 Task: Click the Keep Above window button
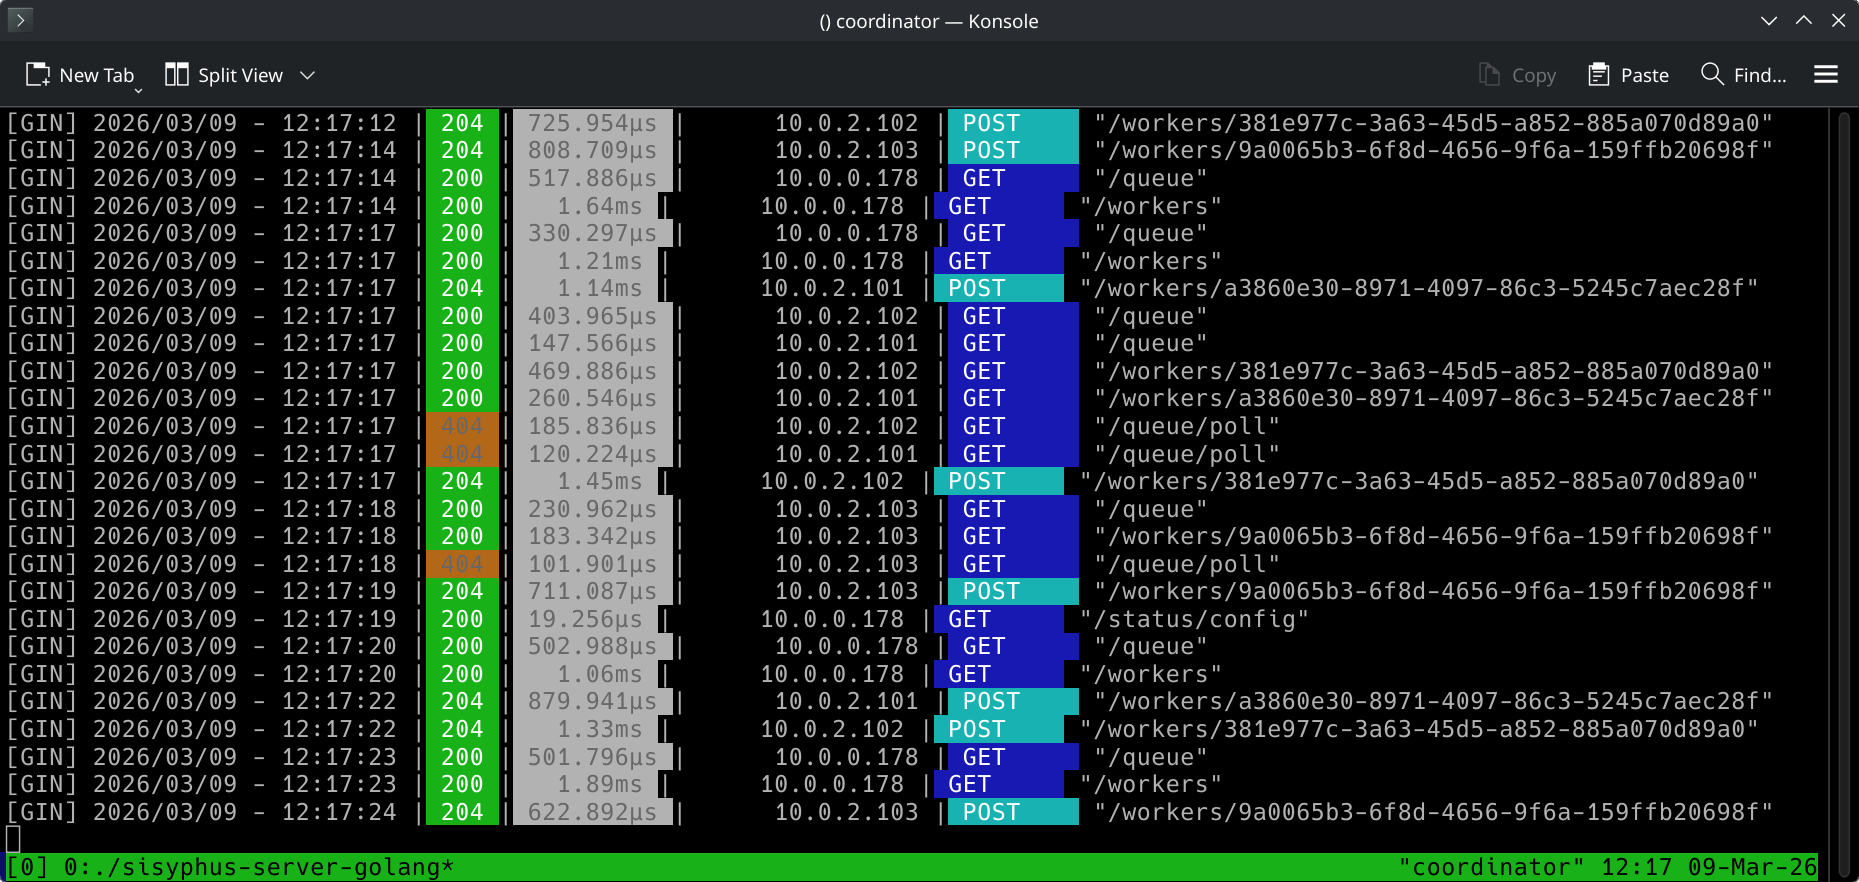(1804, 20)
